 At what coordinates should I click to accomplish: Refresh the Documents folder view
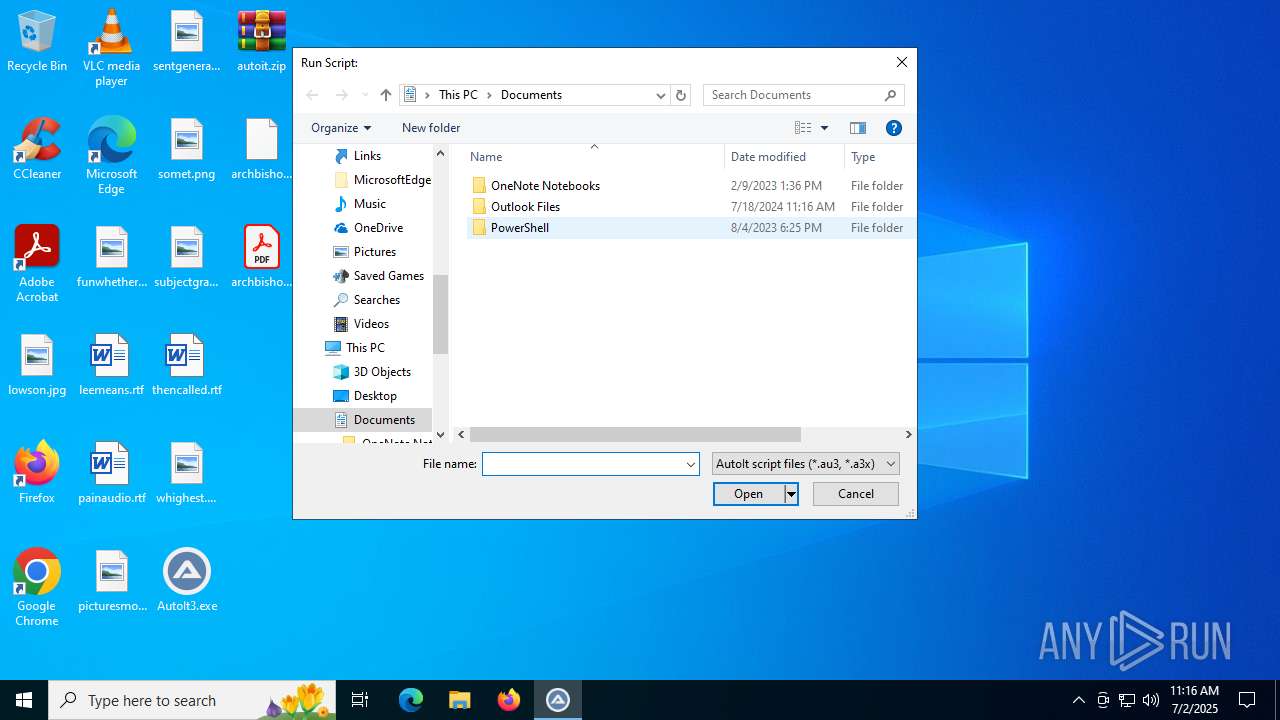pos(681,95)
